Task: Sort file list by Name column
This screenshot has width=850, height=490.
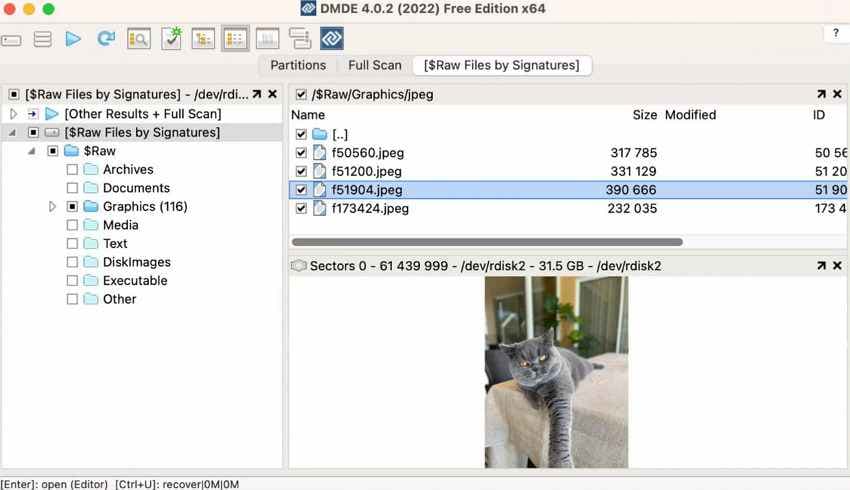Action: coord(308,115)
